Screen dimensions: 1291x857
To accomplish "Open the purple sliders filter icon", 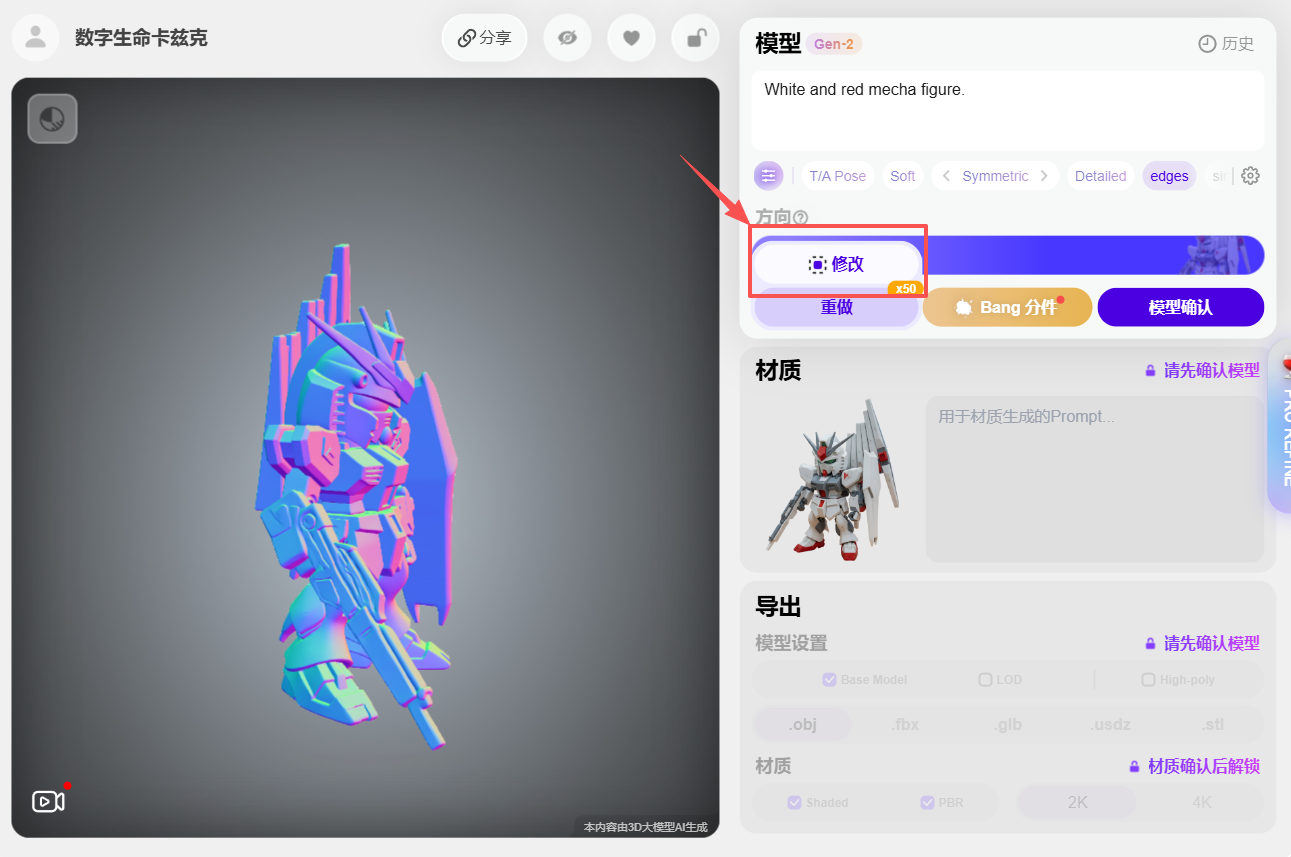I will pyautogui.click(x=768, y=175).
